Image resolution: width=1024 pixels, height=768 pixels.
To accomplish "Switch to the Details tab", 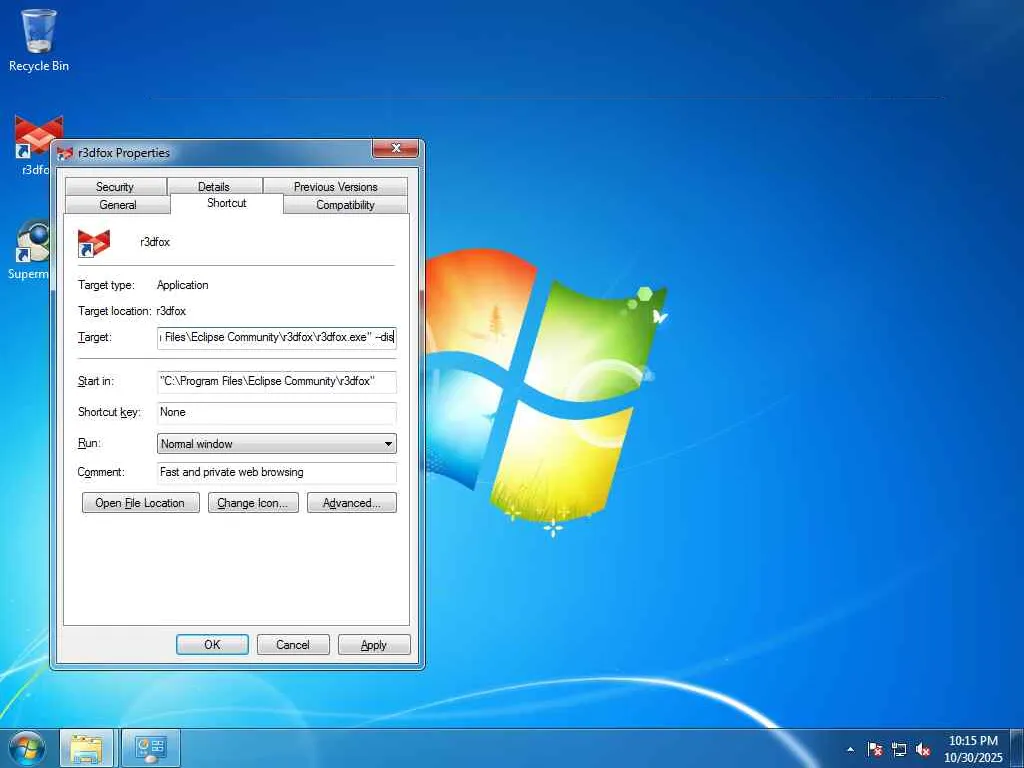I will pos(214,187).
